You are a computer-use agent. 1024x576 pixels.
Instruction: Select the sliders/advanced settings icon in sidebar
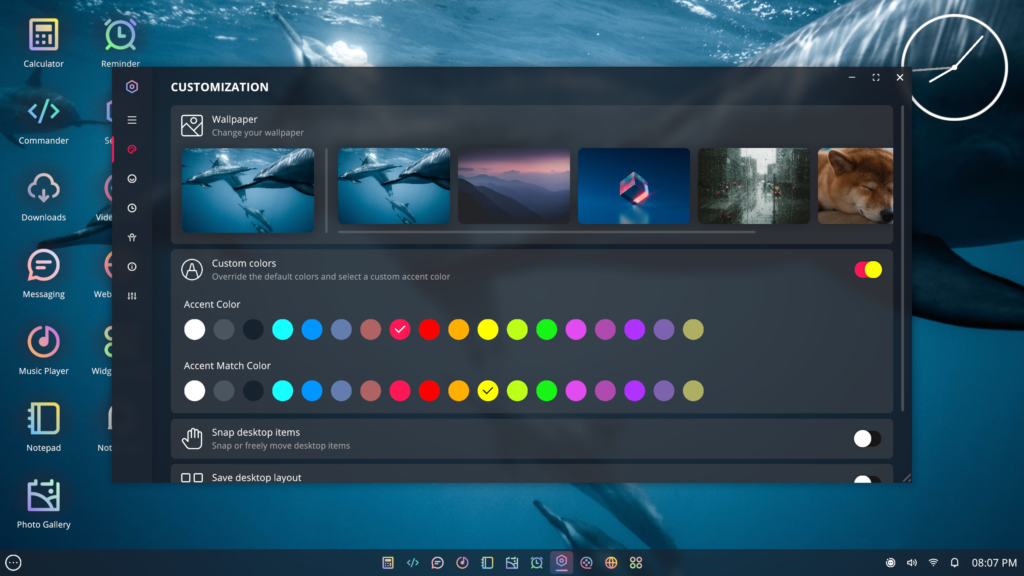(131, 295)
